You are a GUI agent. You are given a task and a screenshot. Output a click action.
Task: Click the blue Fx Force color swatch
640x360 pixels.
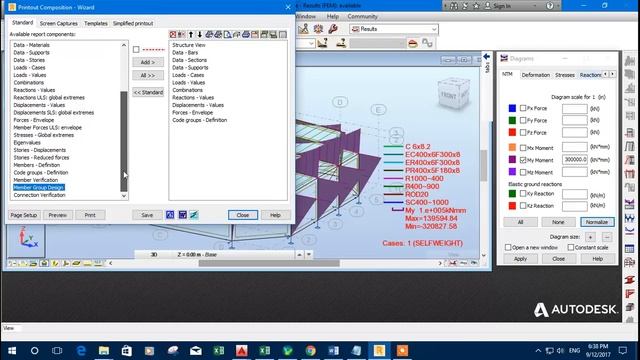[x=512, y=108]
